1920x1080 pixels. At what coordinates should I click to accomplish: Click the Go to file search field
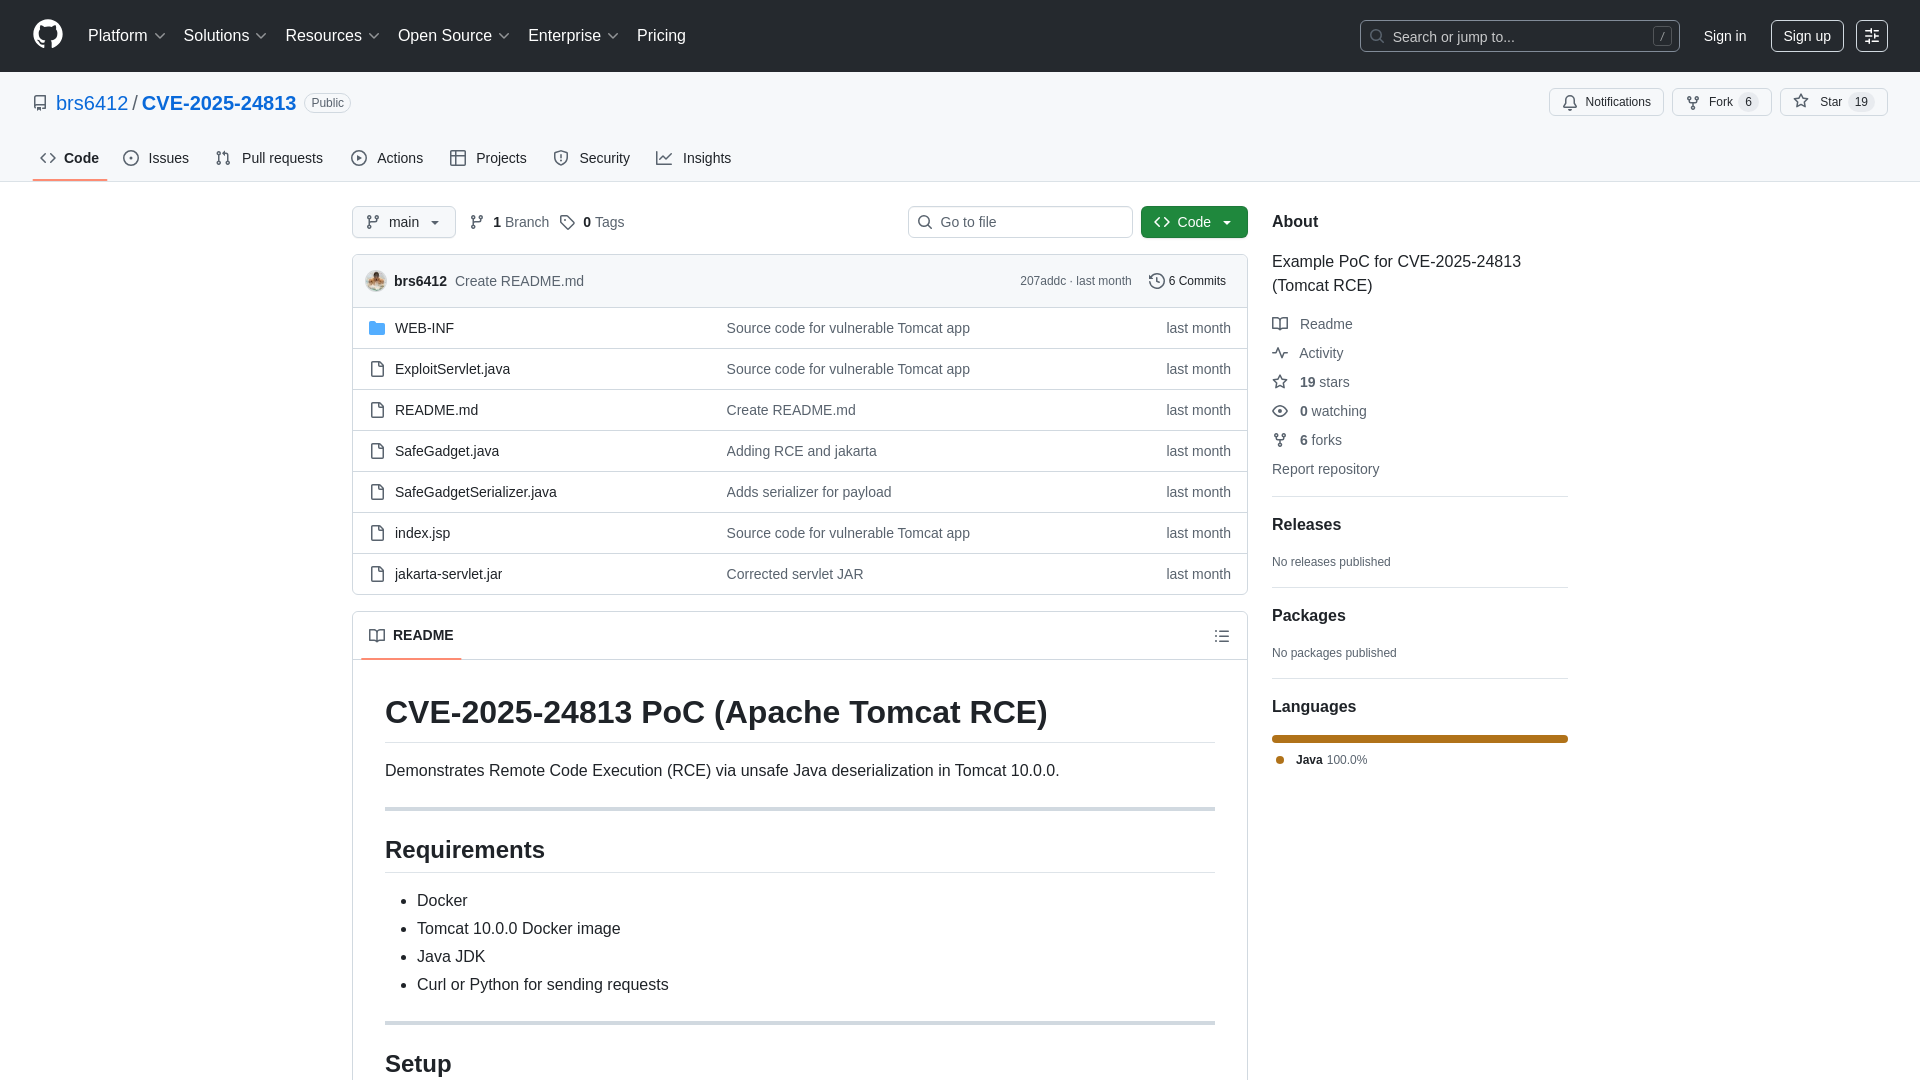click(1020, 222)
